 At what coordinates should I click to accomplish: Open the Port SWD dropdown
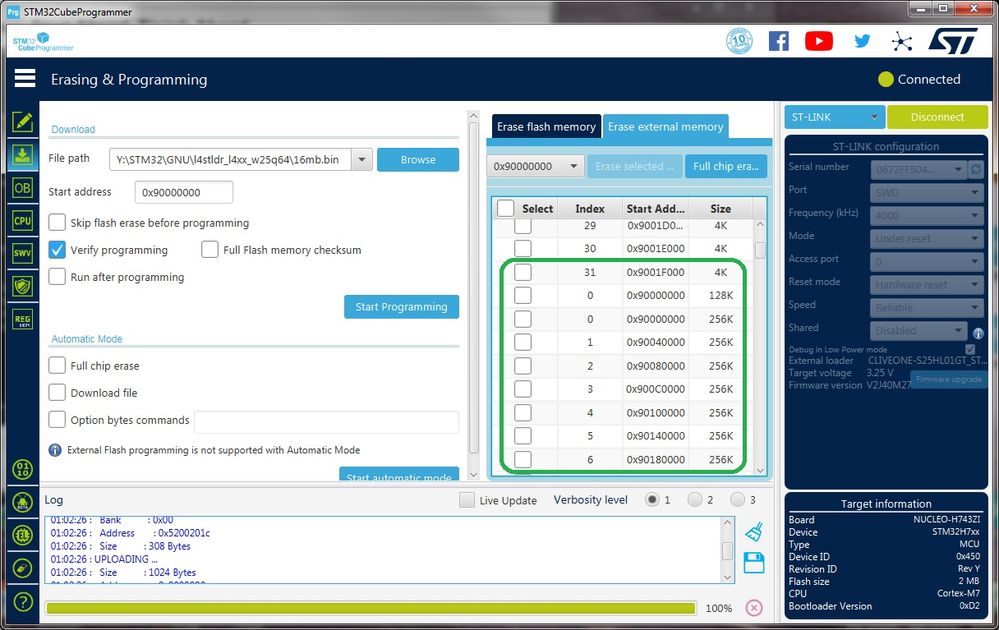[x=927, y=192]
